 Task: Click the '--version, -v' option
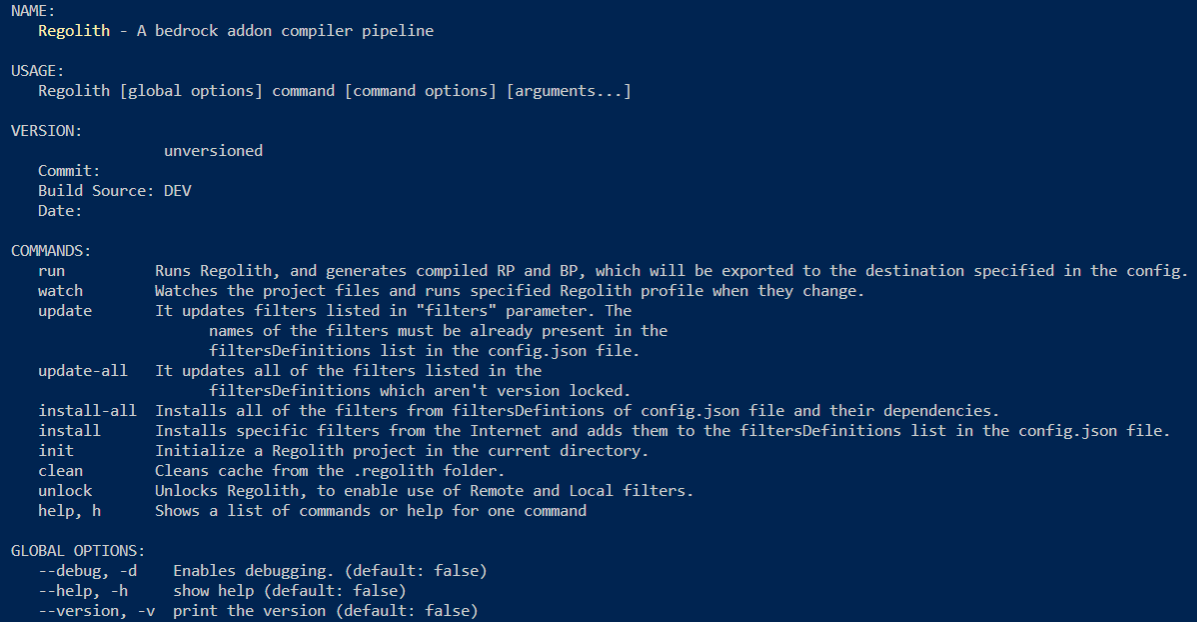pyautogui.click(x=96, y=611)
